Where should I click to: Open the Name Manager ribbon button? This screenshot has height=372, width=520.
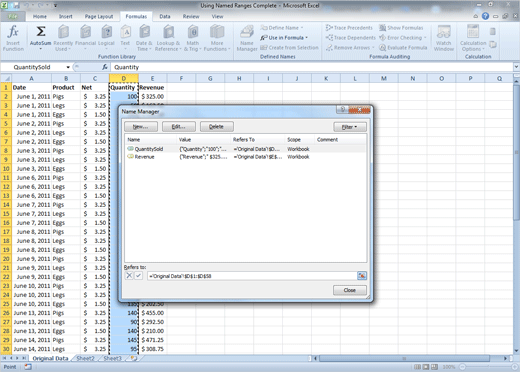(x=247, y=38)
